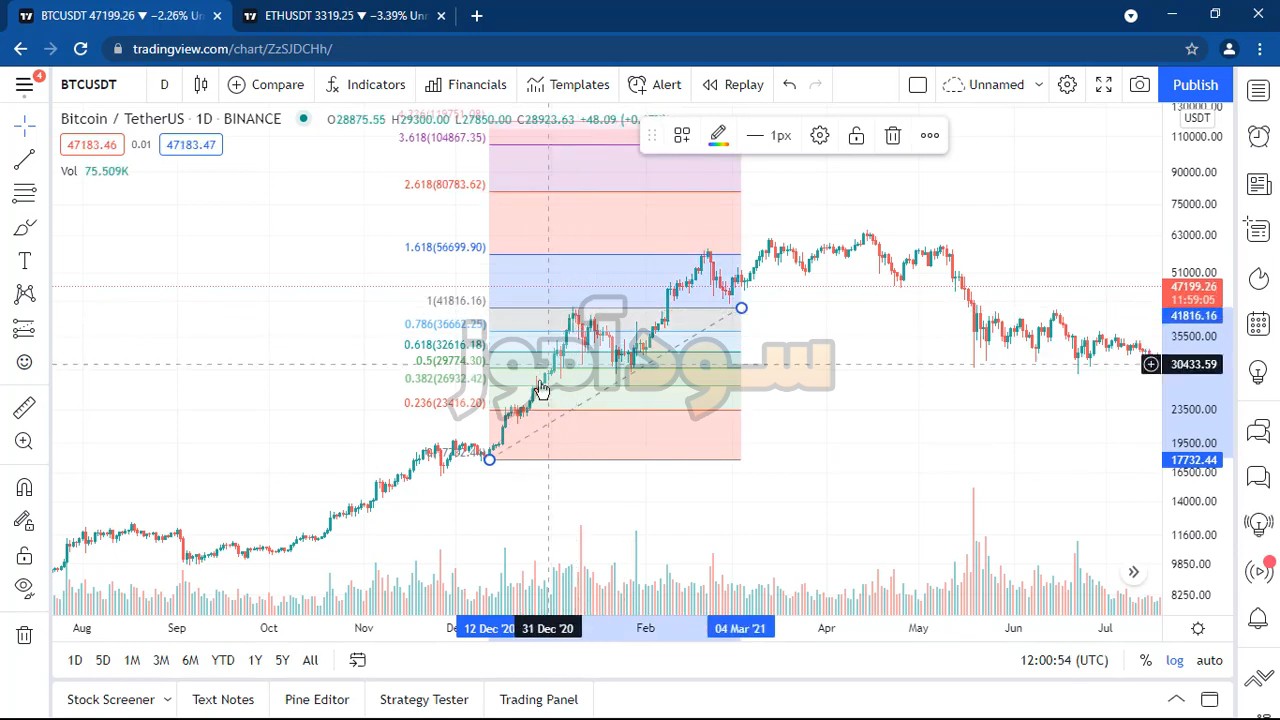Activate the zoom in tool
This screenshot has width=1280, height=720.
click(25, 441)
